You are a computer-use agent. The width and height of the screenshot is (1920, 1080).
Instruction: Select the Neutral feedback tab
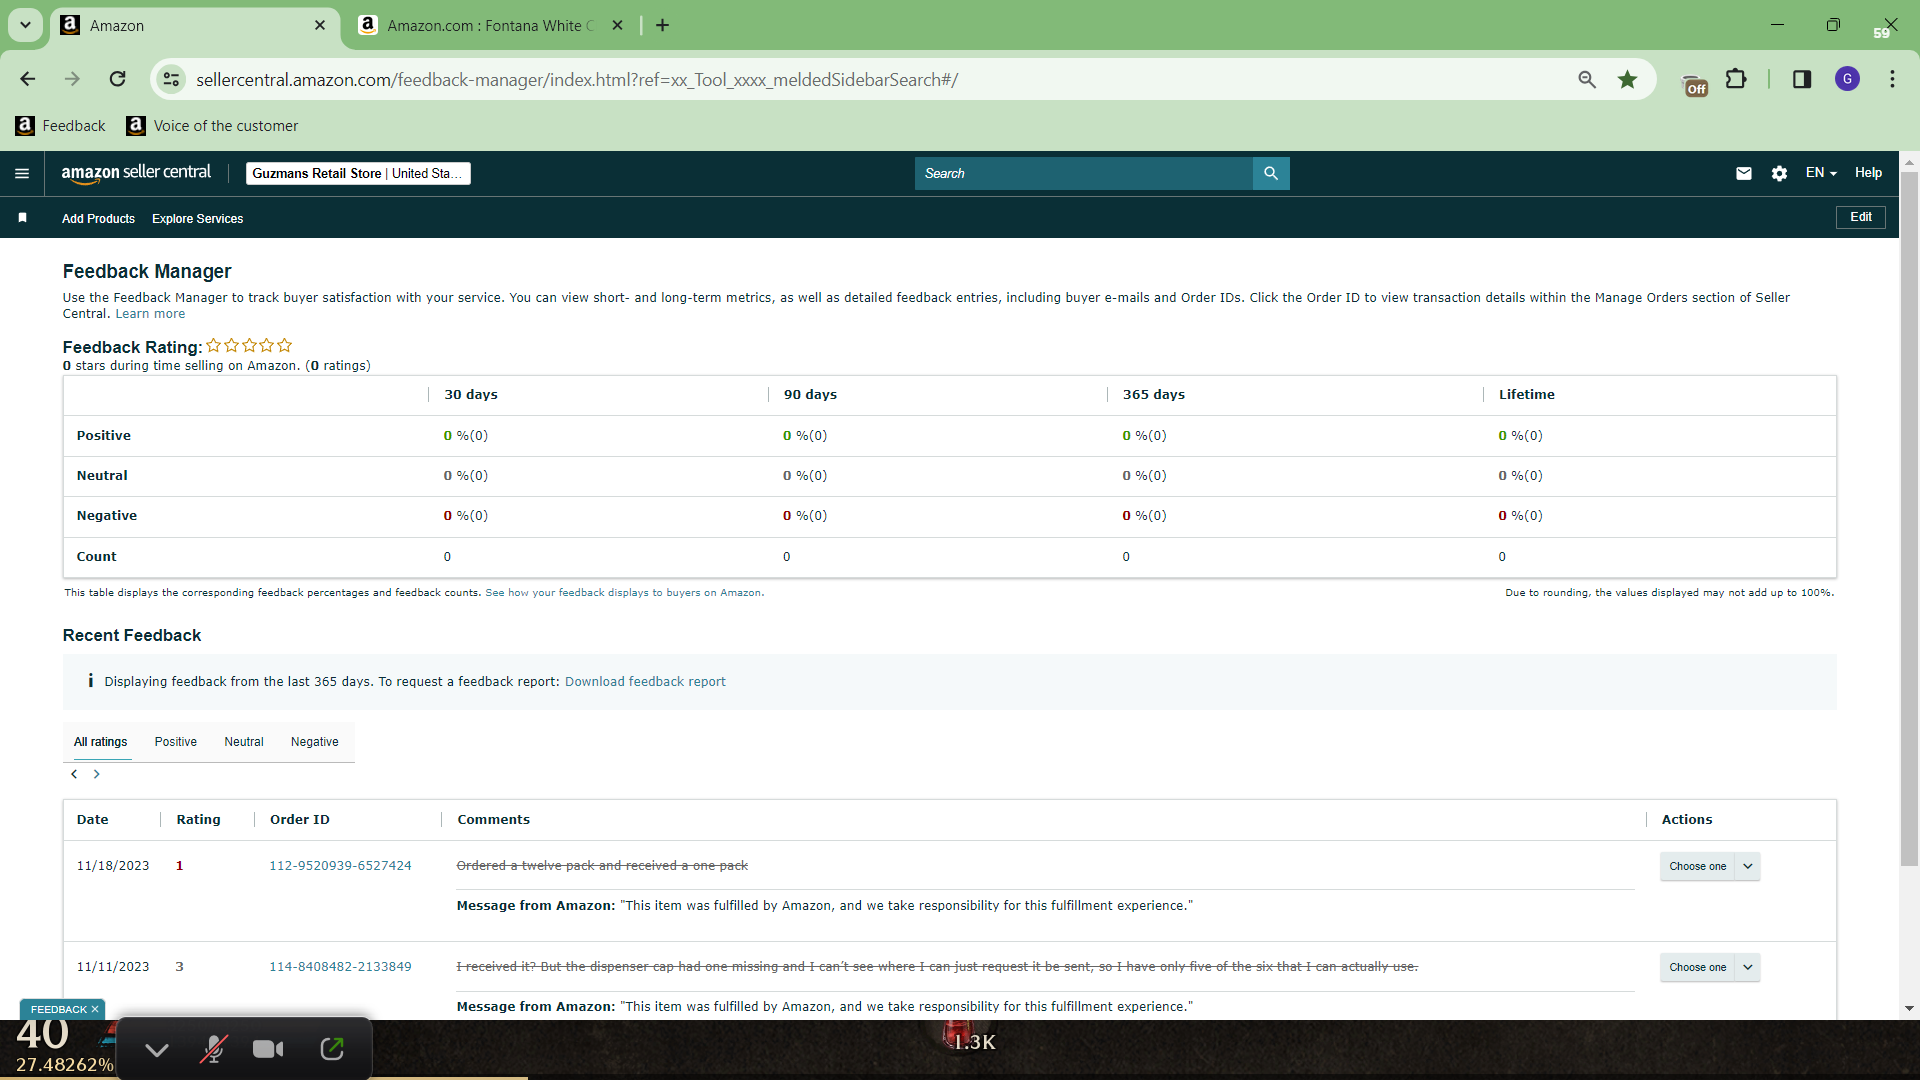coord(244,742)
